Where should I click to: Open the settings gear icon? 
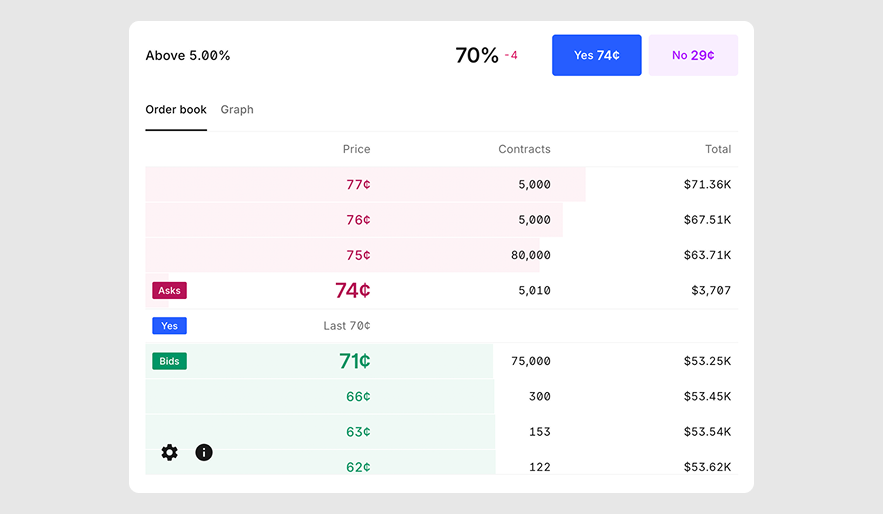click(169, 452)
